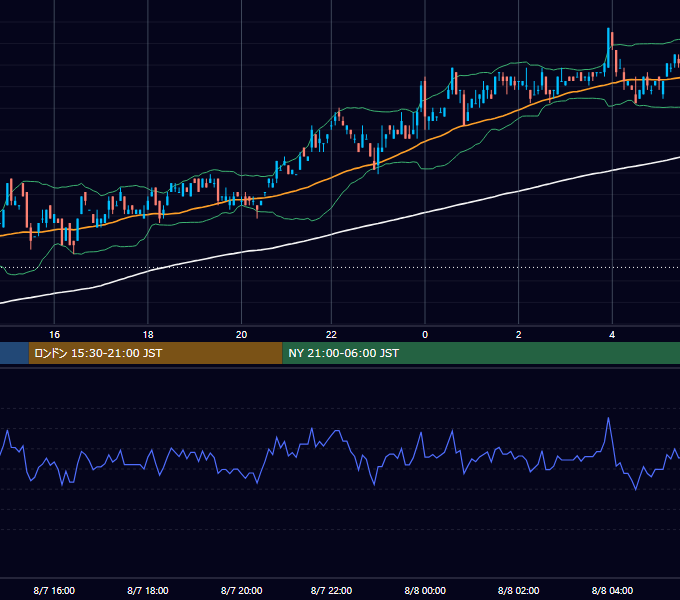
Task: Click the 16 hour axis label
Action: (54, 335)
